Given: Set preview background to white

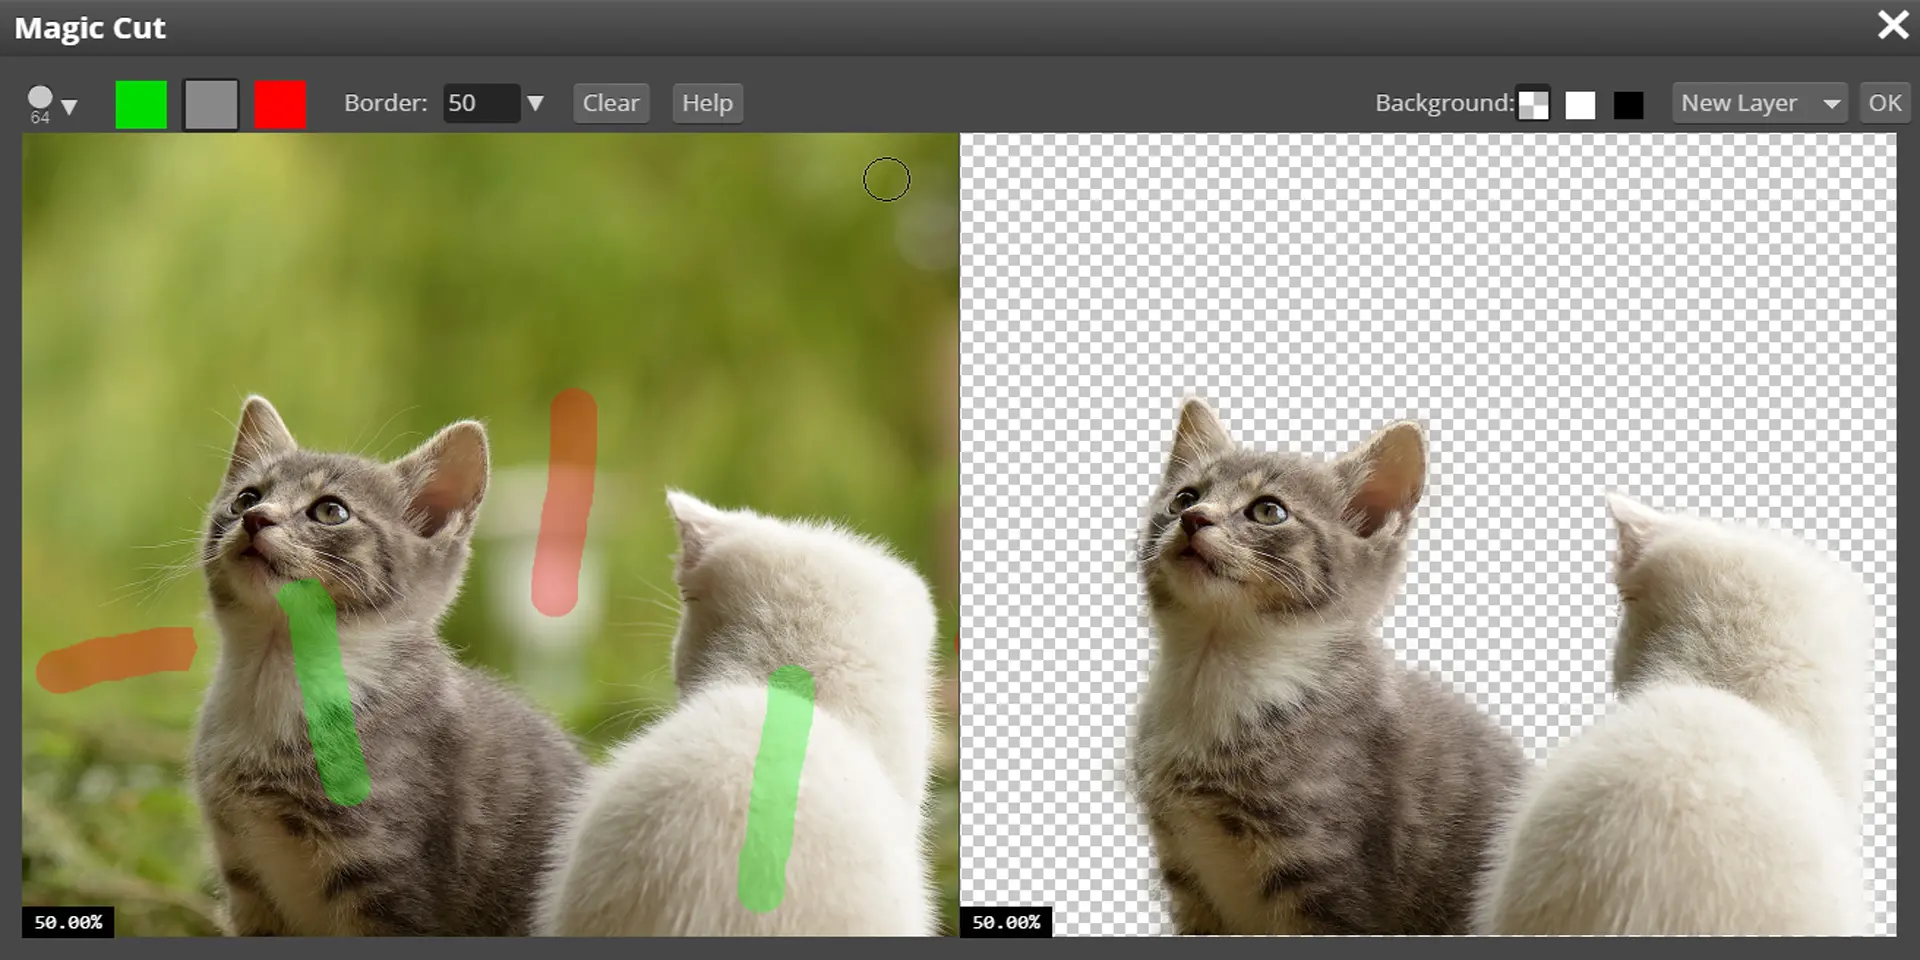Looking at the screenshot, I should pyautogui.click(x=1580, y=105).
